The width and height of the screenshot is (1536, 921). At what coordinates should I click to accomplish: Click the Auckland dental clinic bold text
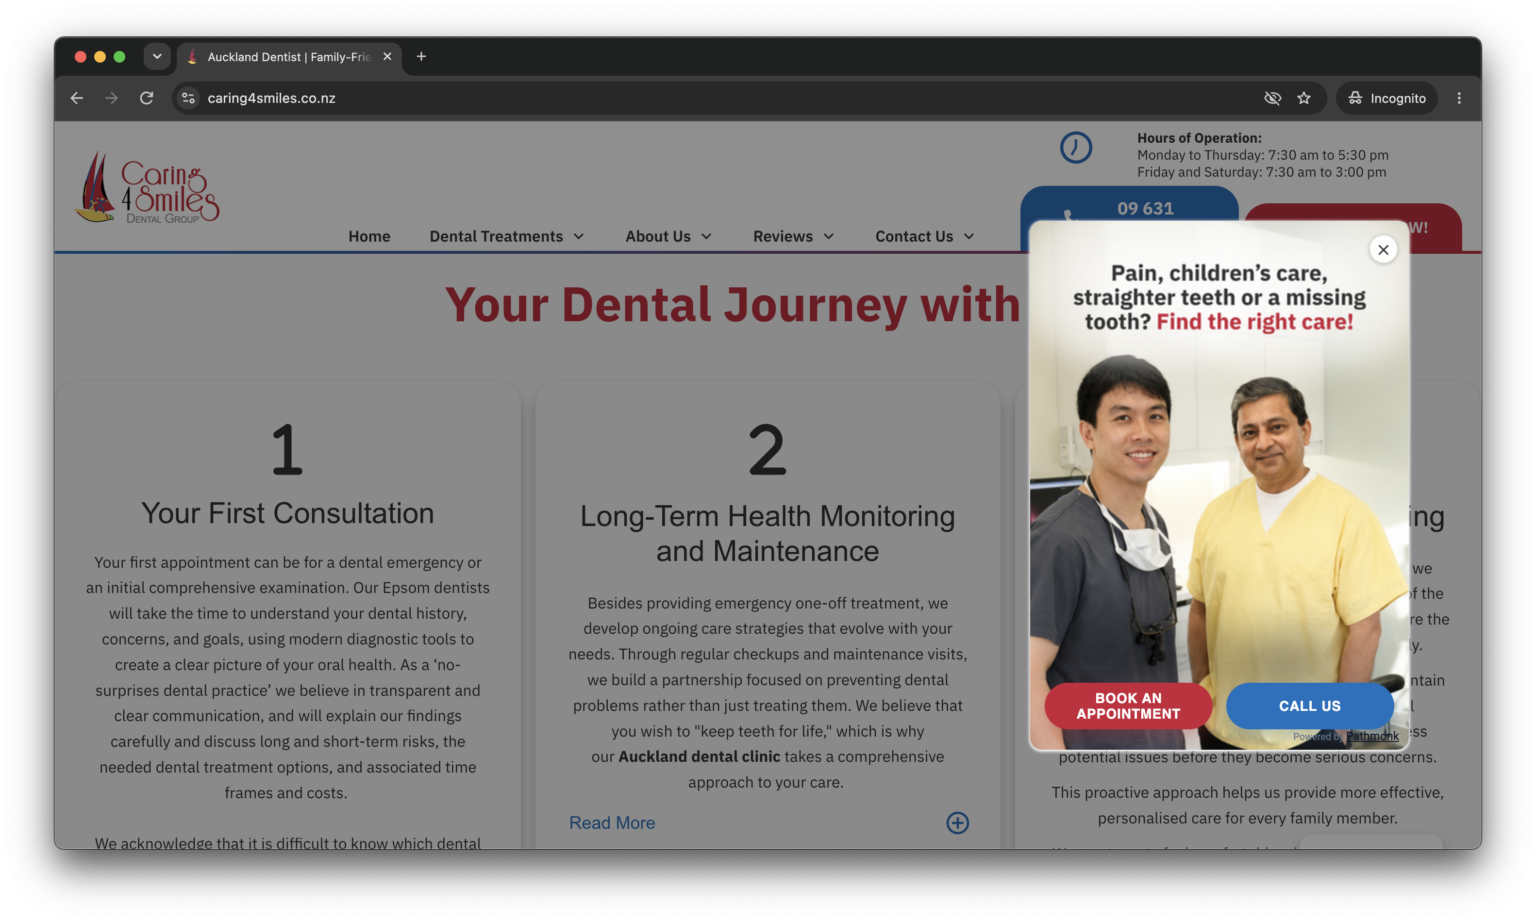[699, 757]
